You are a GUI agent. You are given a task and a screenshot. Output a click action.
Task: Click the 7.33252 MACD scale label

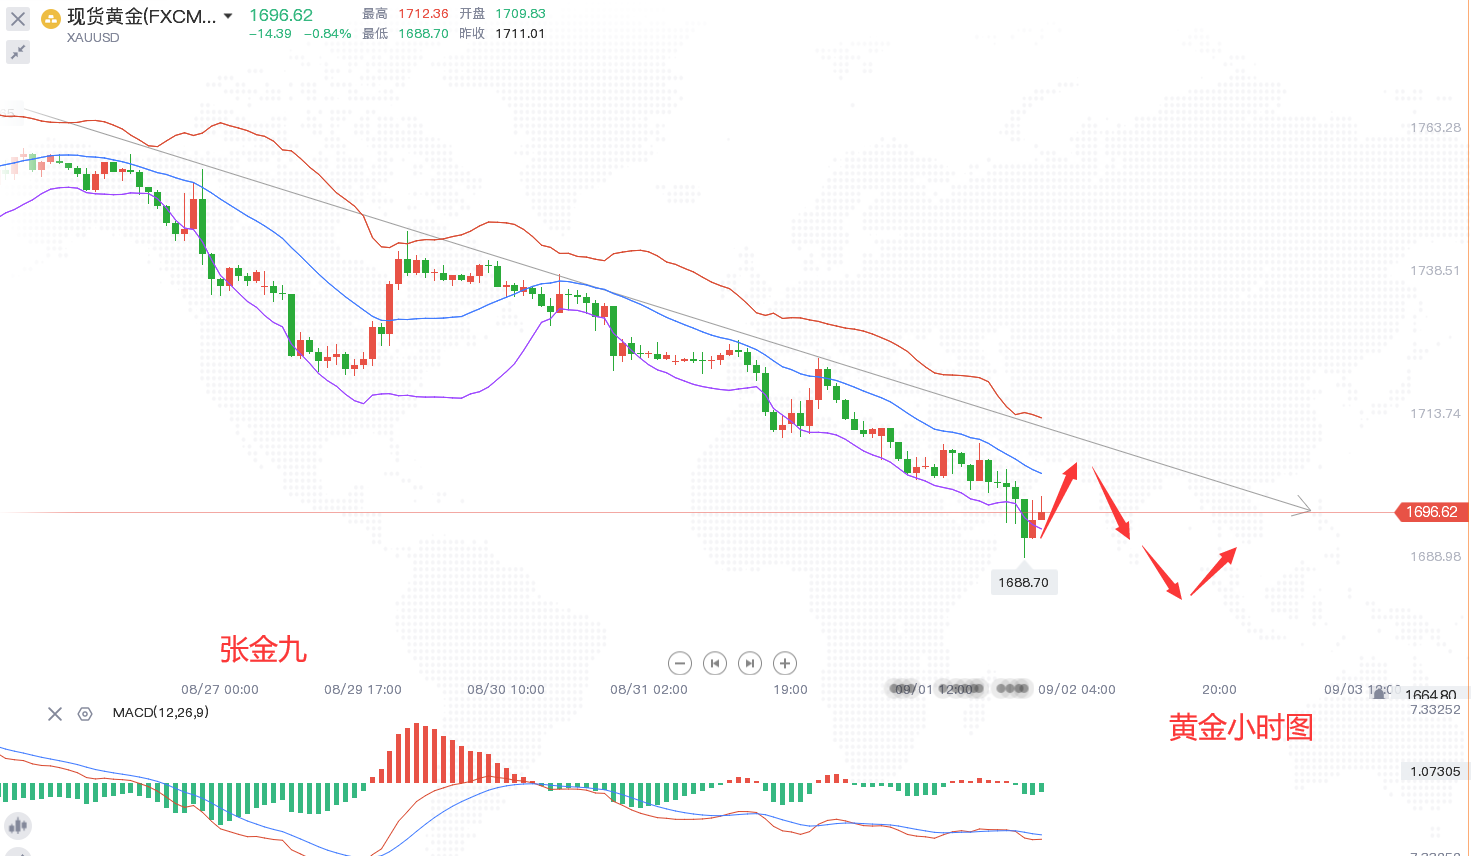pos(1435,710)
